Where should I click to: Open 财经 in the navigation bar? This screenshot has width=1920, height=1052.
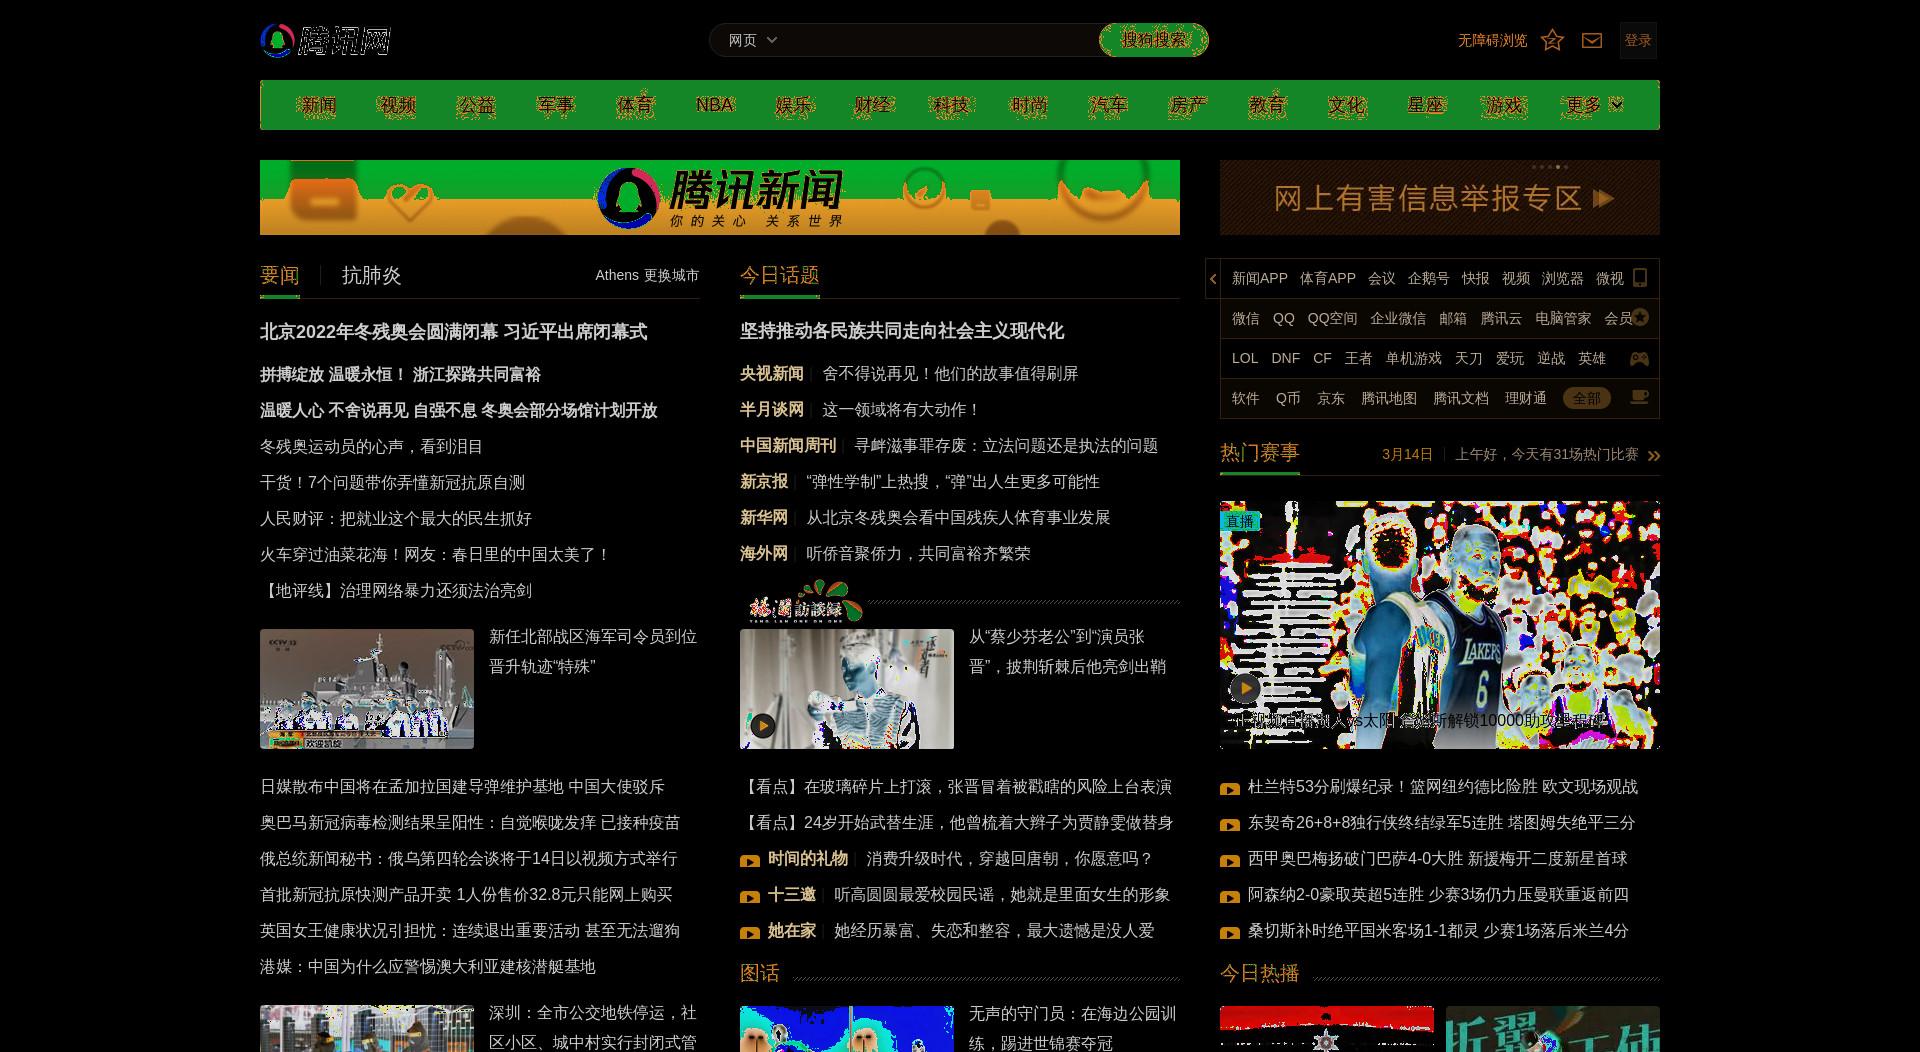[872, 105]
